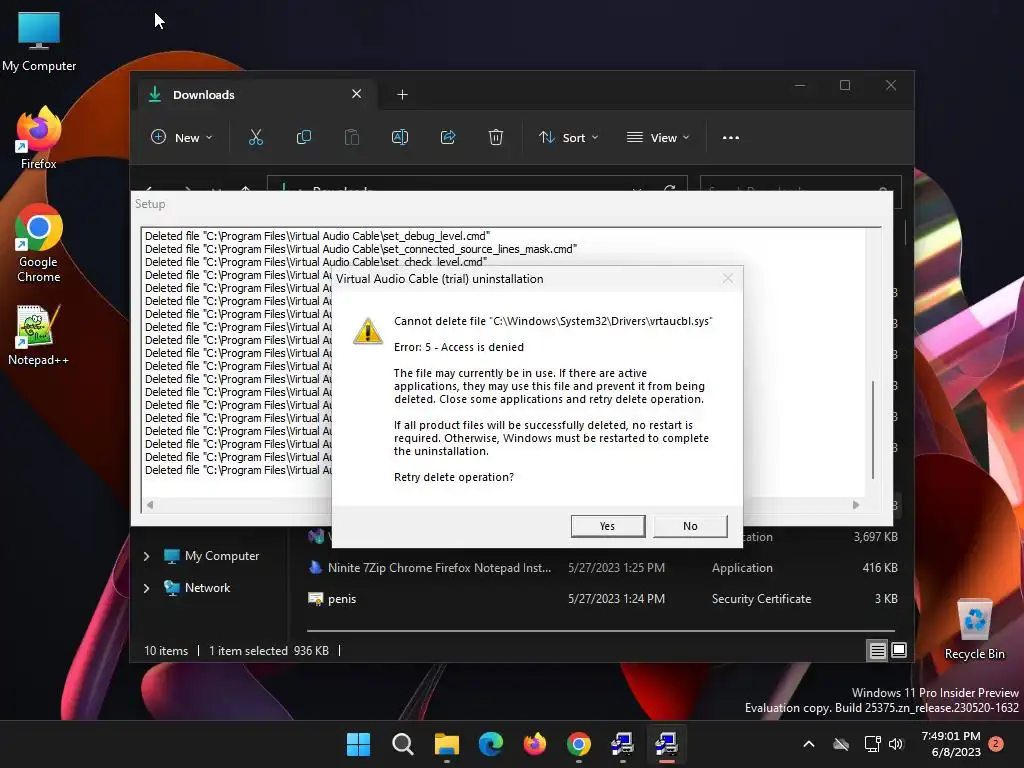Launch Chrome from the taskbar
Image resolution: width=1024 pixels, height=768 pixels.
coord(579,744)
